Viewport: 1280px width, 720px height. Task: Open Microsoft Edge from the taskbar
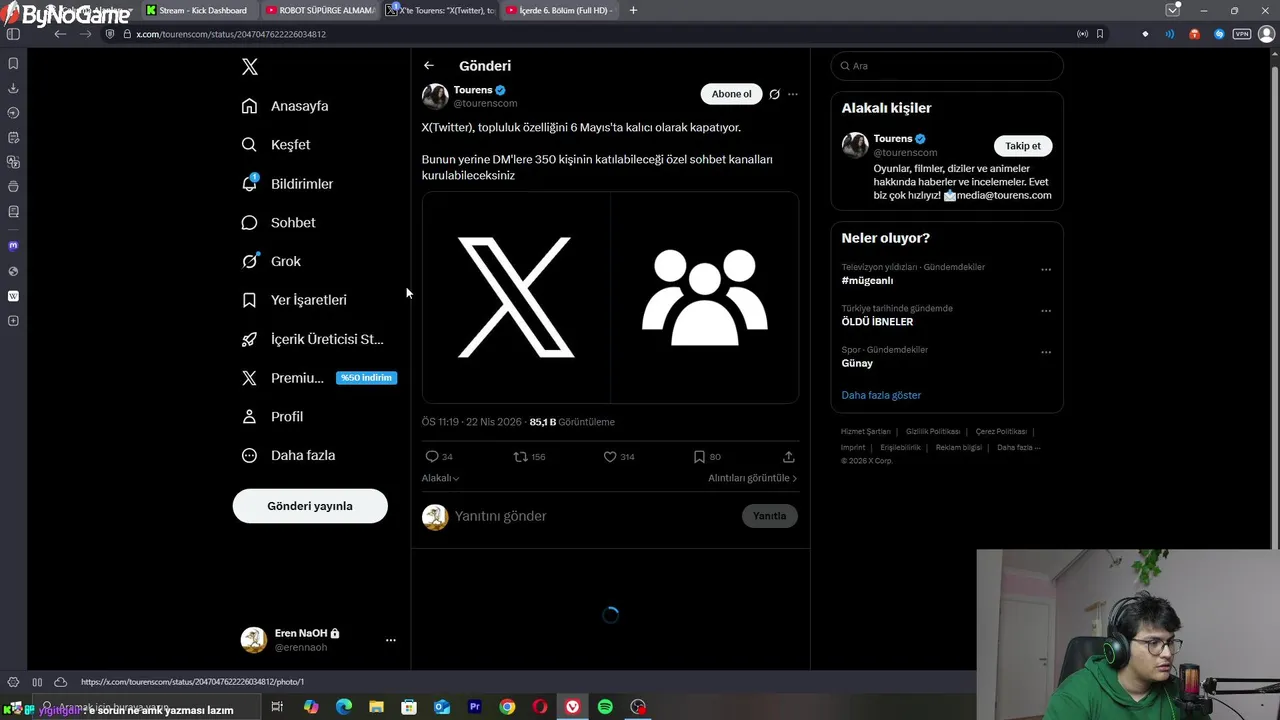click(x=344, y=707)
